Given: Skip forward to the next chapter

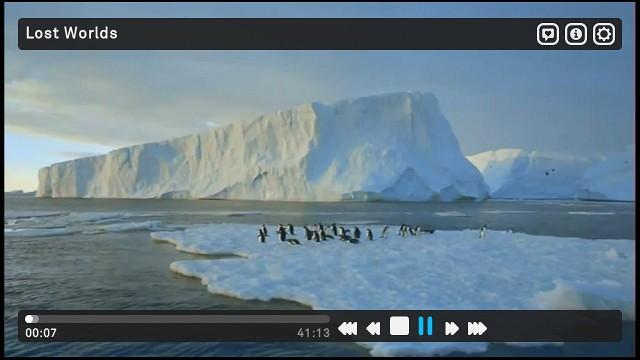Looking at the screenshot, I should pos(477,328).
